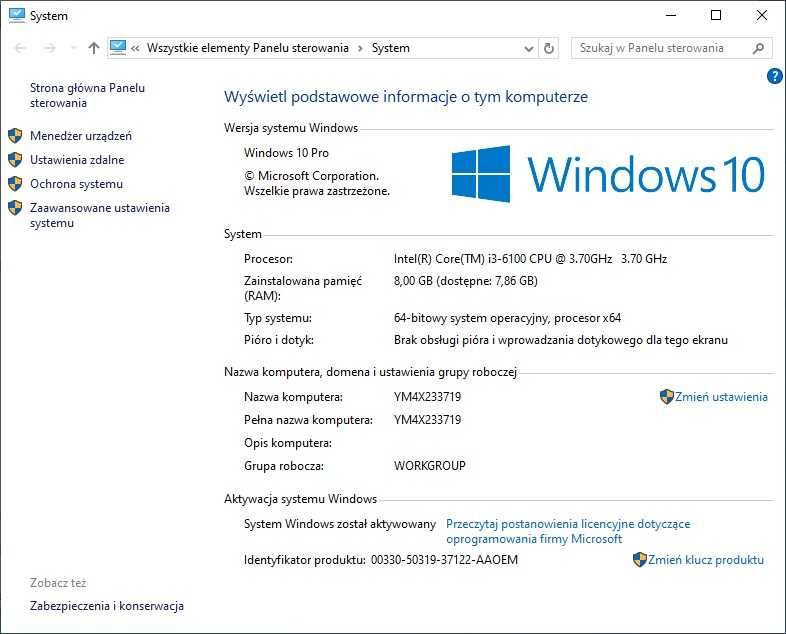
Task: Expand the address bar history chevron
Action: (x=528, y=49)
